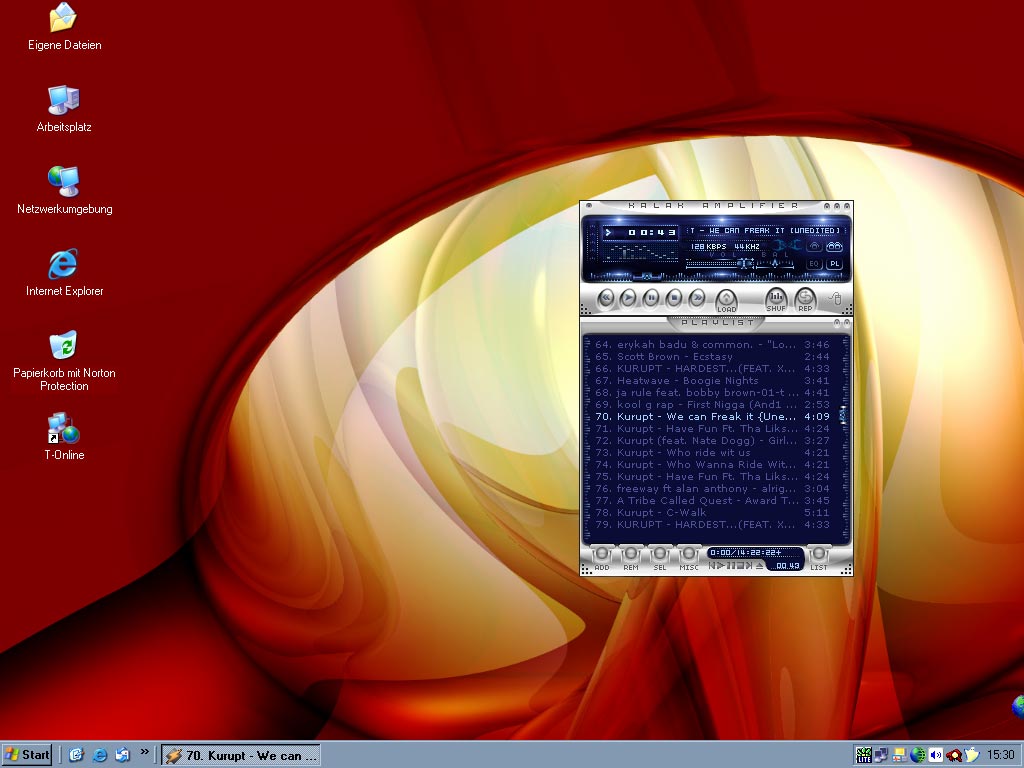The image size is (1024, 768).
Task: Expand the quick launch chevron
Action: coord(144,752)
